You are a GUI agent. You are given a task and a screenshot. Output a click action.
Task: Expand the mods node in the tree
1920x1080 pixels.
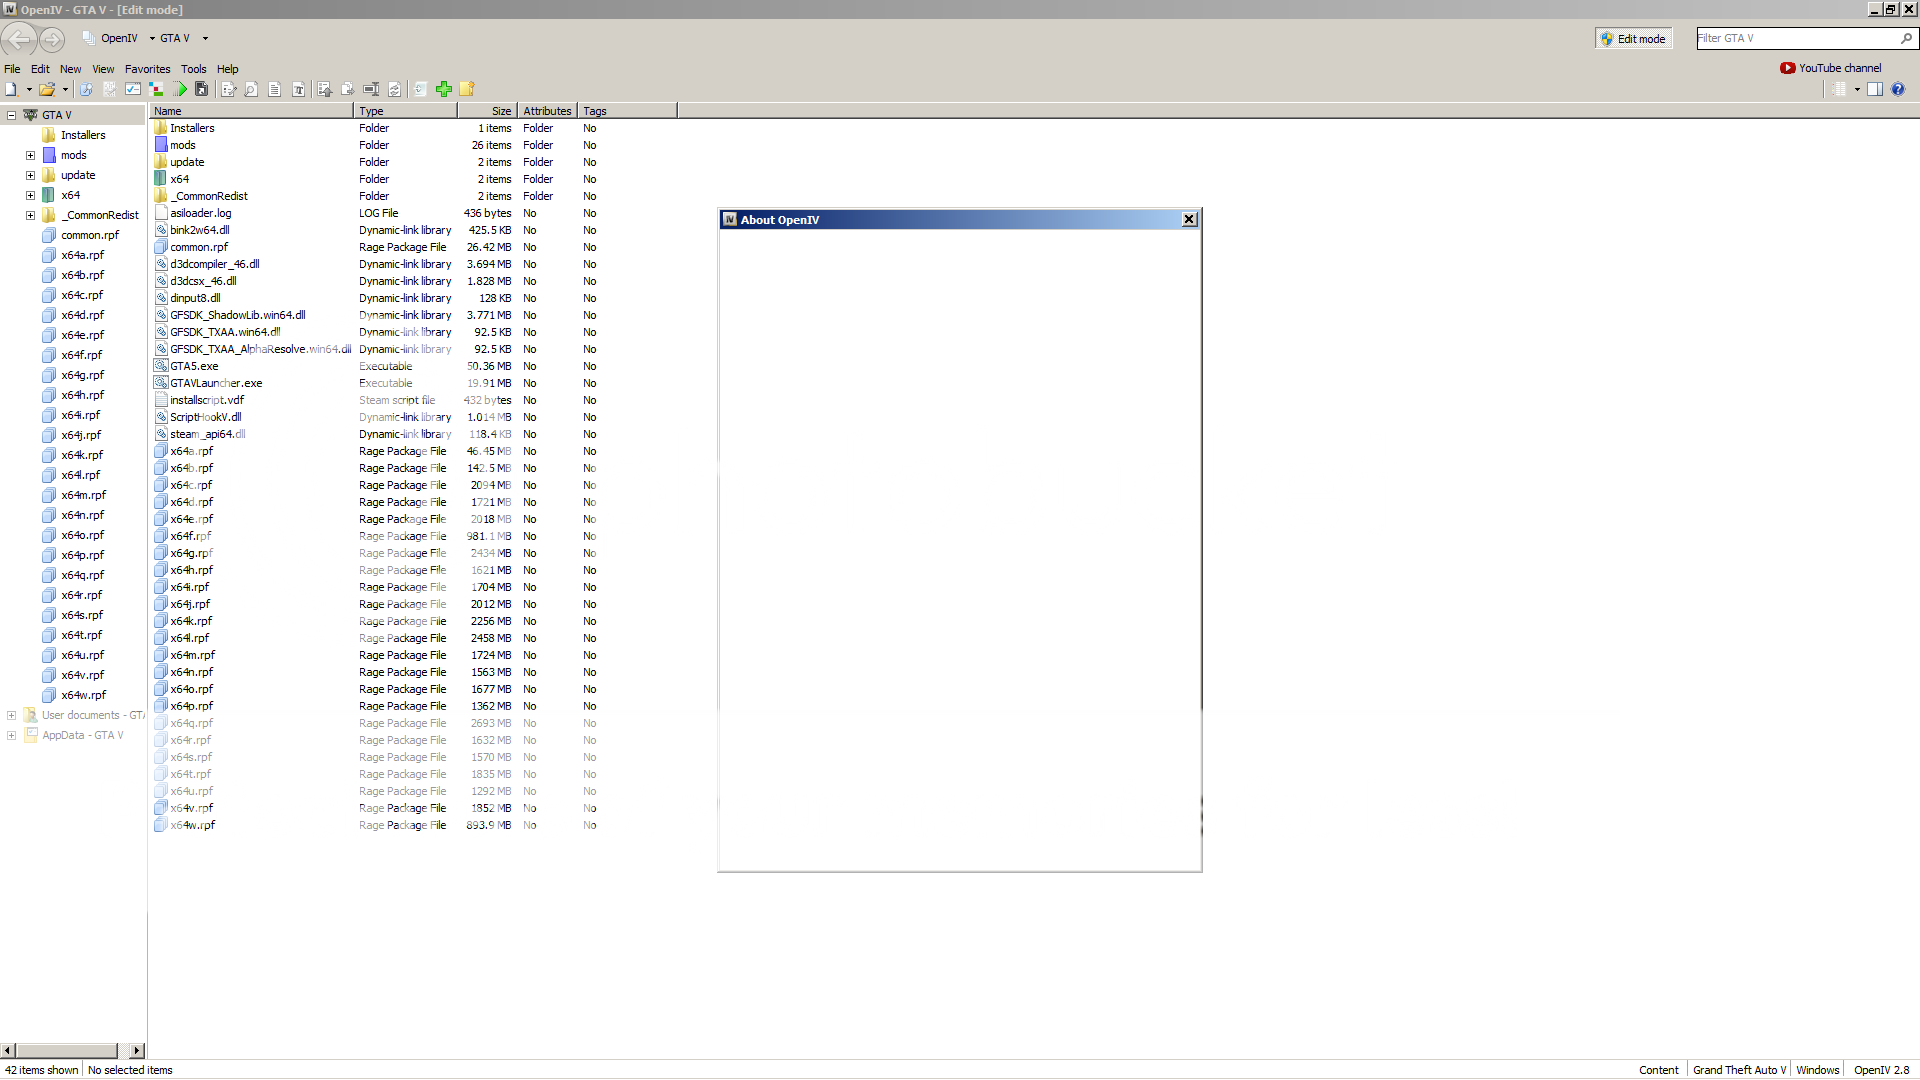(x=30, y=155)
